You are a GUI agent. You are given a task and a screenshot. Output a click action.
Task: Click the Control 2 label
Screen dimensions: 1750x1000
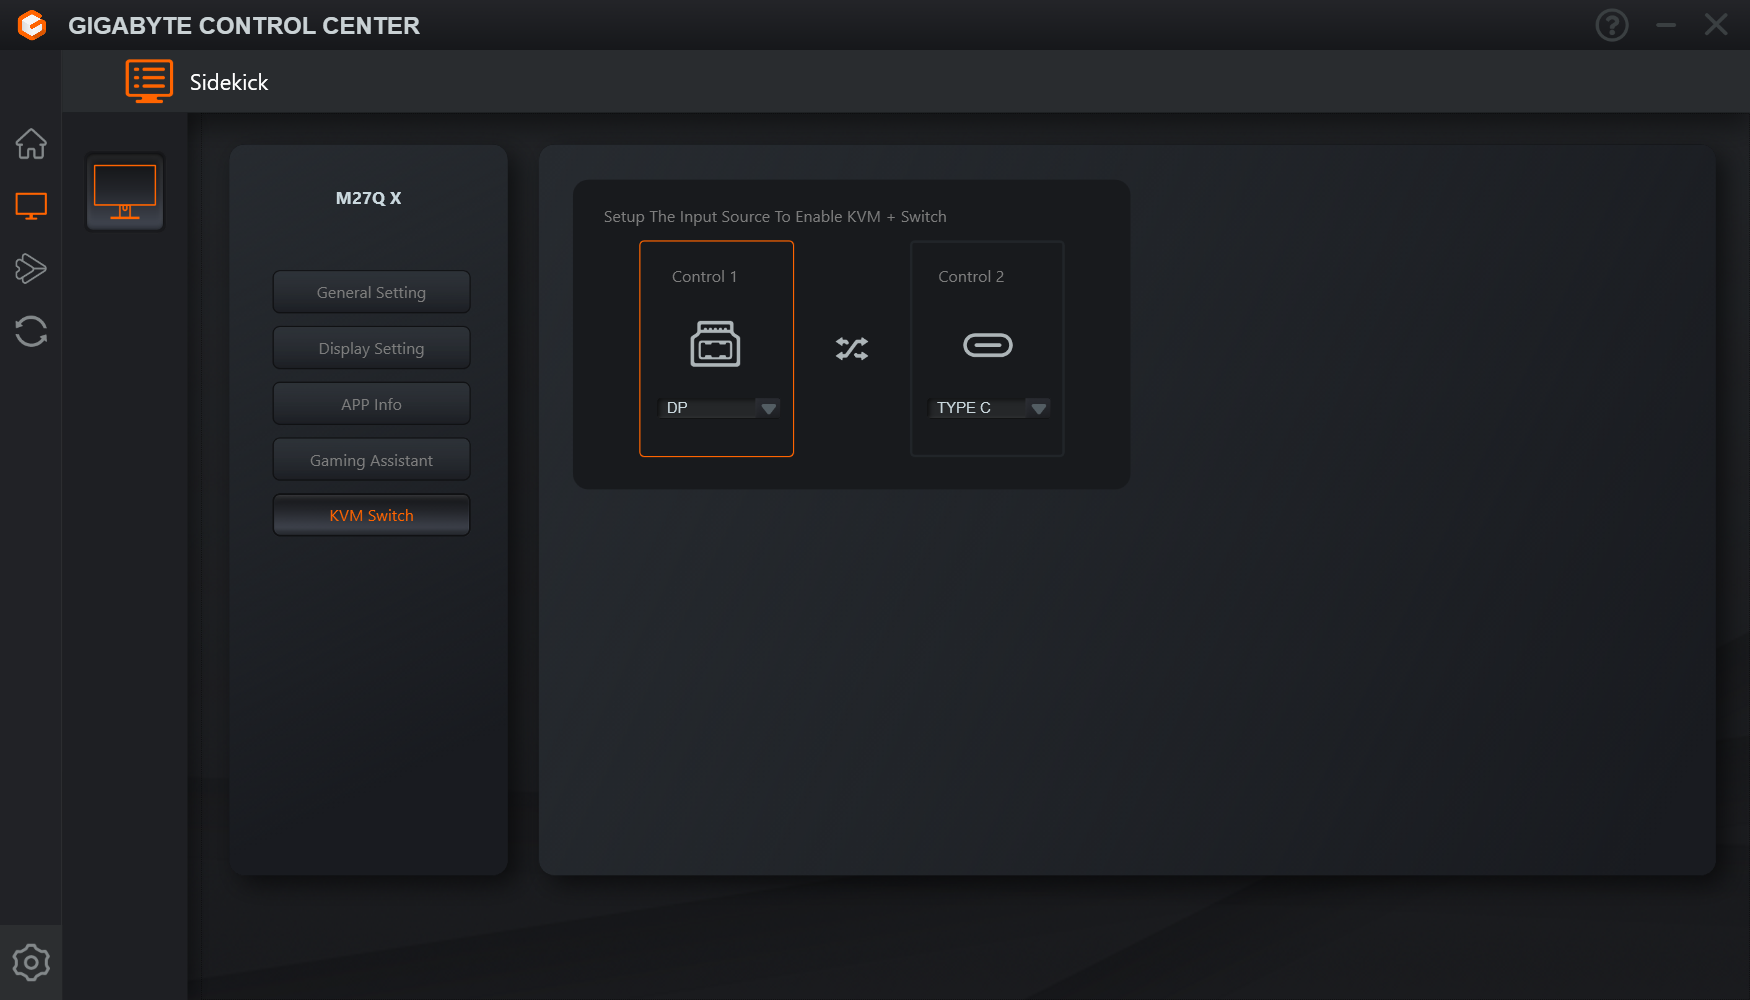click(x=971, y=276)
